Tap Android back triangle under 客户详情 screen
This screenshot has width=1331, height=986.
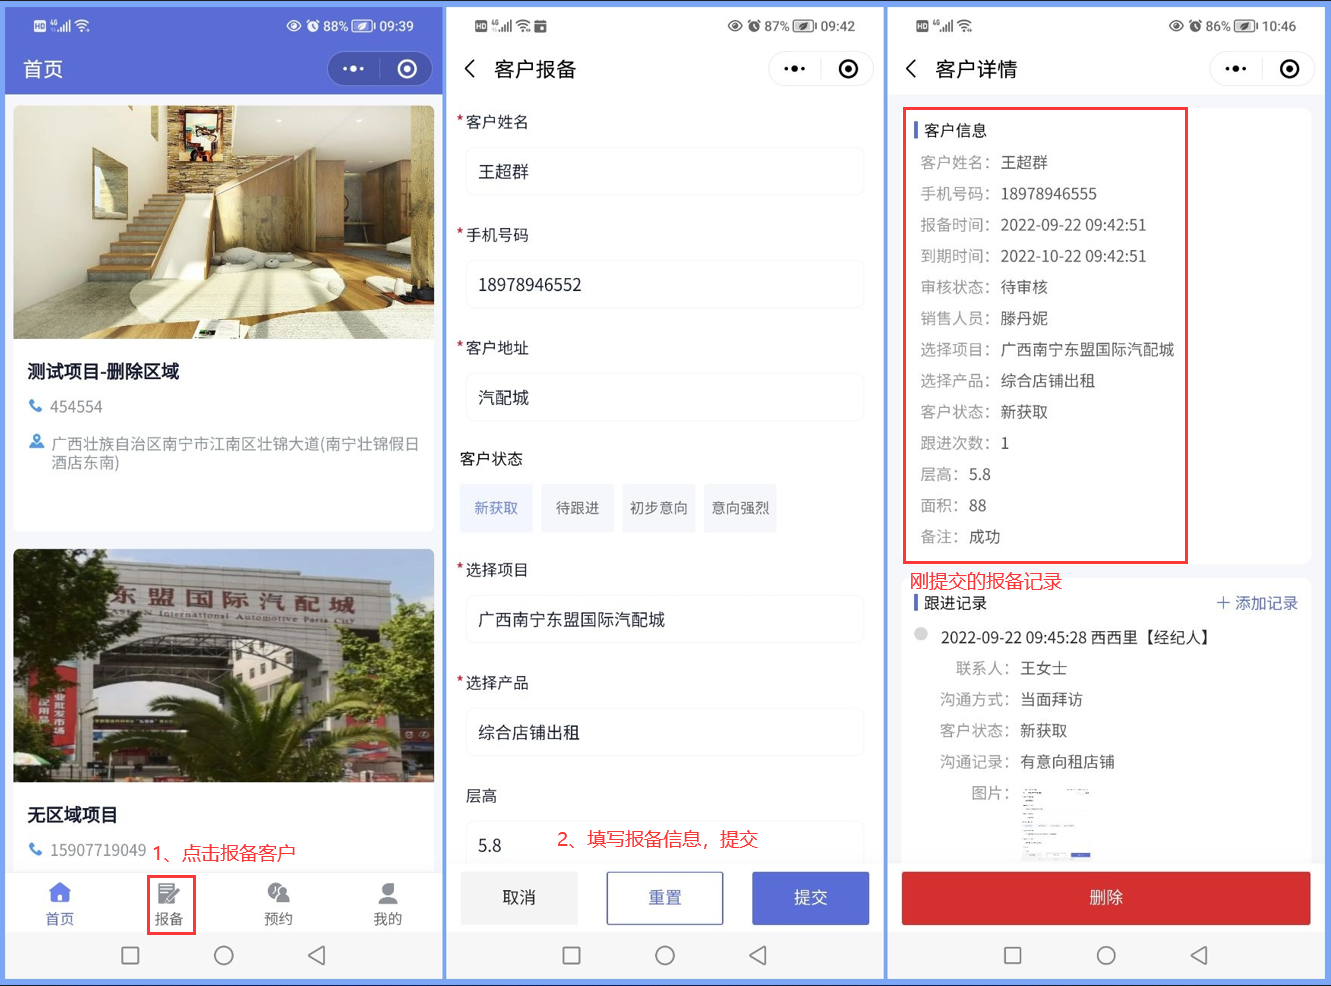[1199, 956]
